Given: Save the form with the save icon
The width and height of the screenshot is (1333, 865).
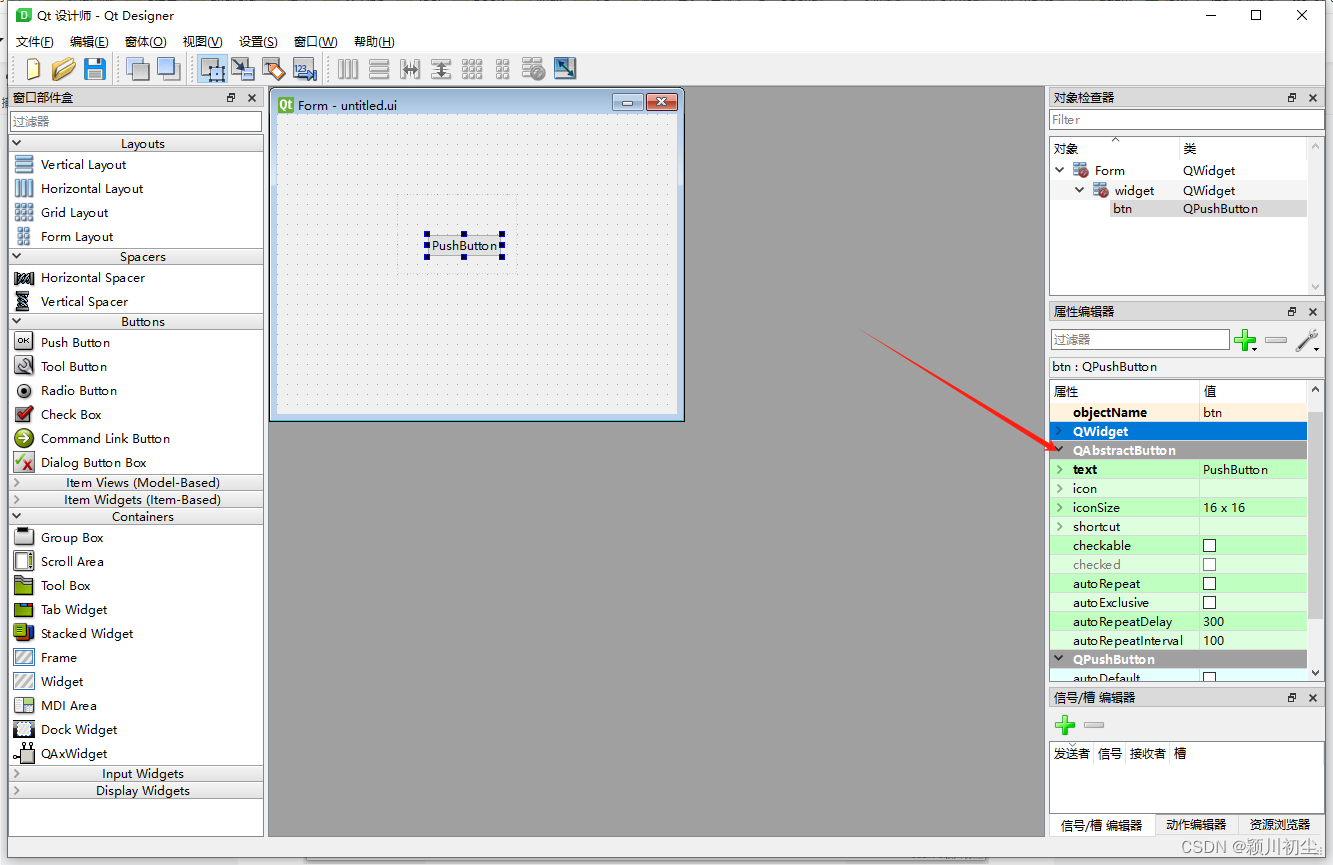Looking at the screenshot, I should (94, 68).
